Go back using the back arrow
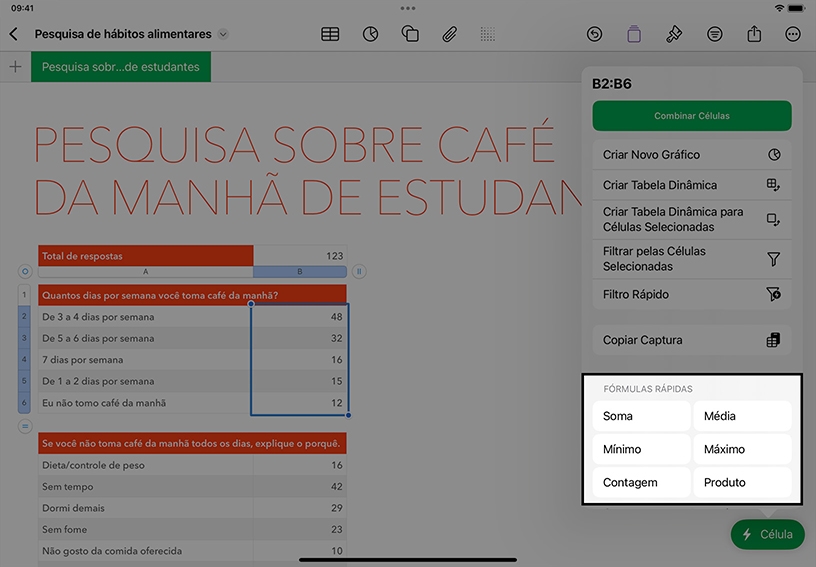816x567 pixels. click(x=14, y=34)
